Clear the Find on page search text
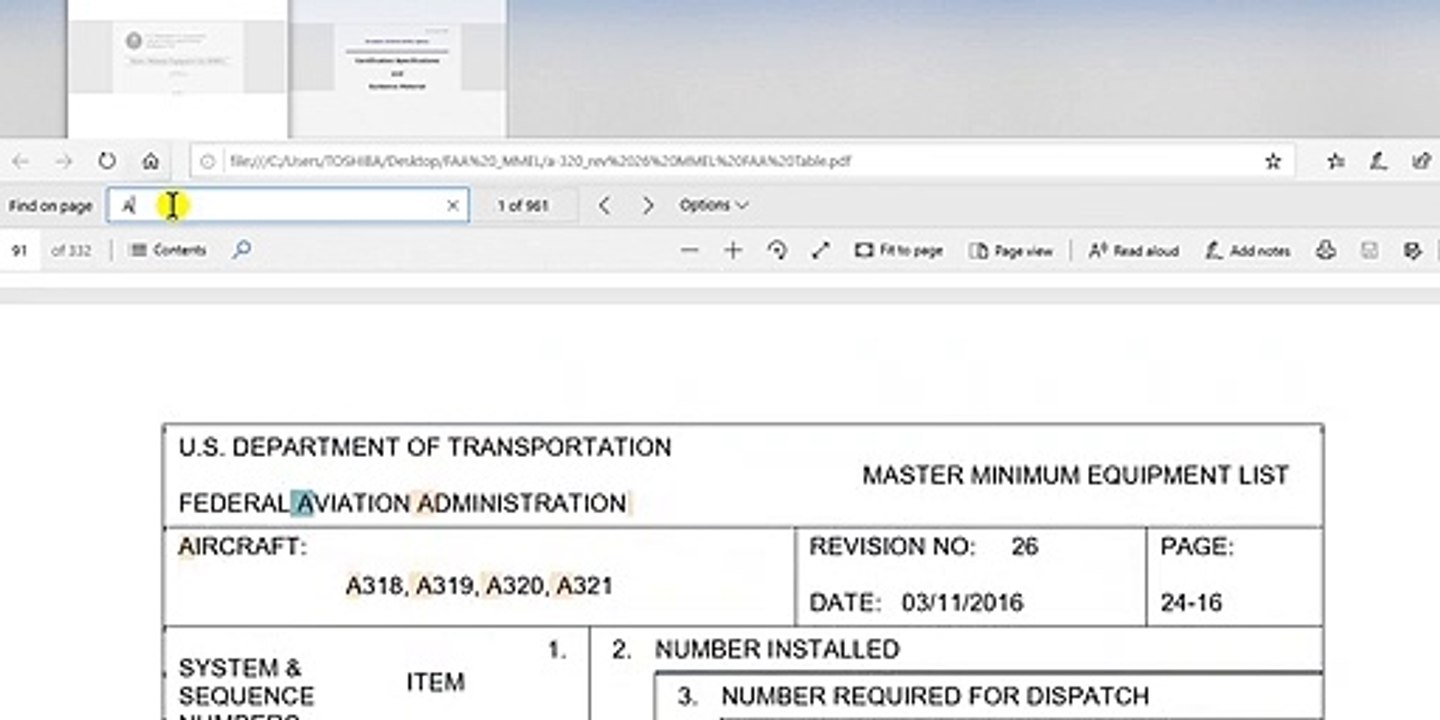The image size is (1440, 720). [x=452, y=205]
